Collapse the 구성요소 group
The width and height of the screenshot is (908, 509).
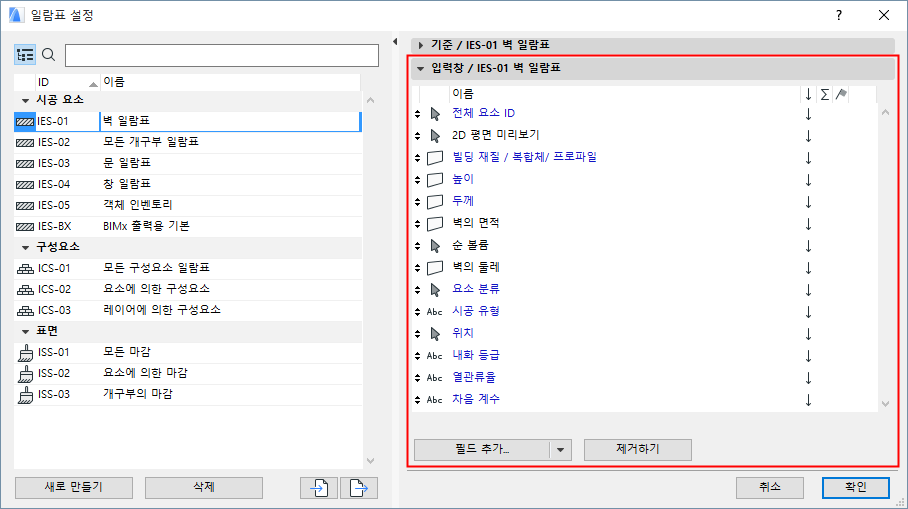tap(25, 247)
